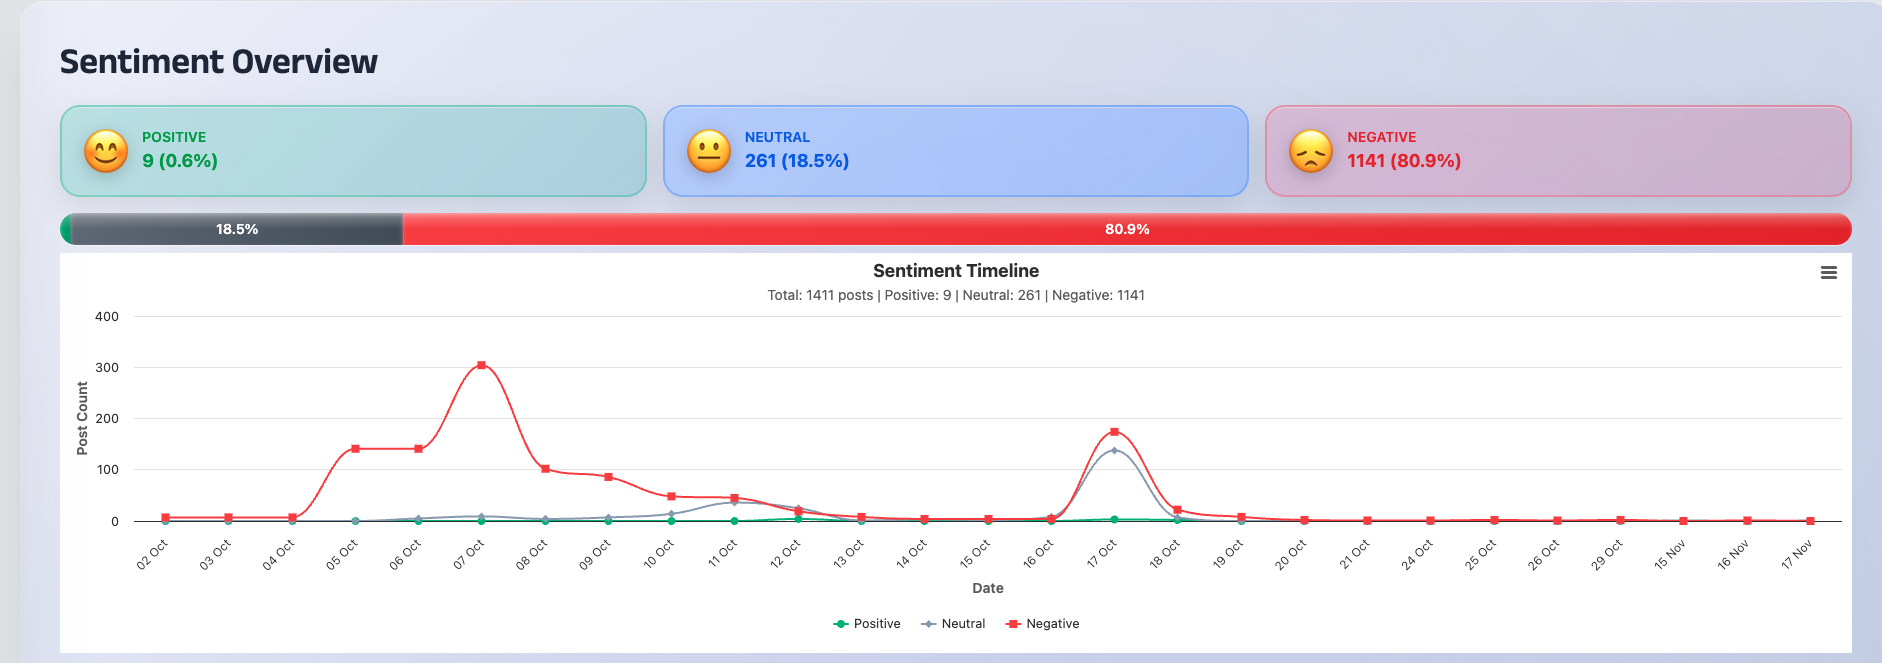Click the sad negative emoji icon
The image size is (1882, 663).
[1311, 152]
